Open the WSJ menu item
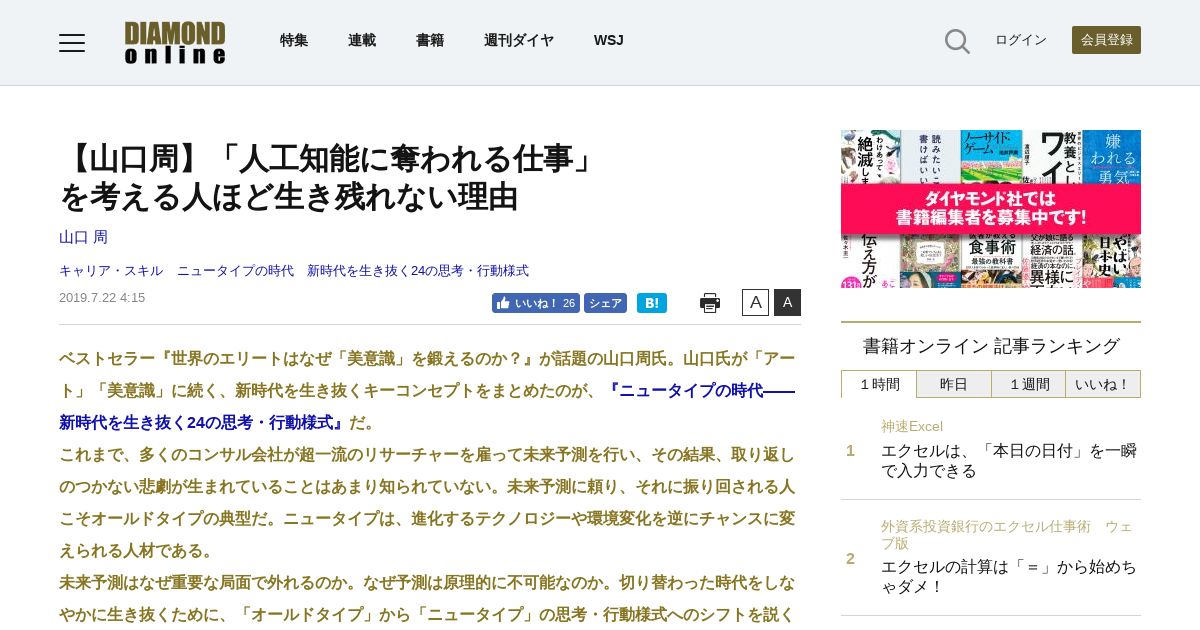This screenshot has height=630, width=1200. pos(608,40)
